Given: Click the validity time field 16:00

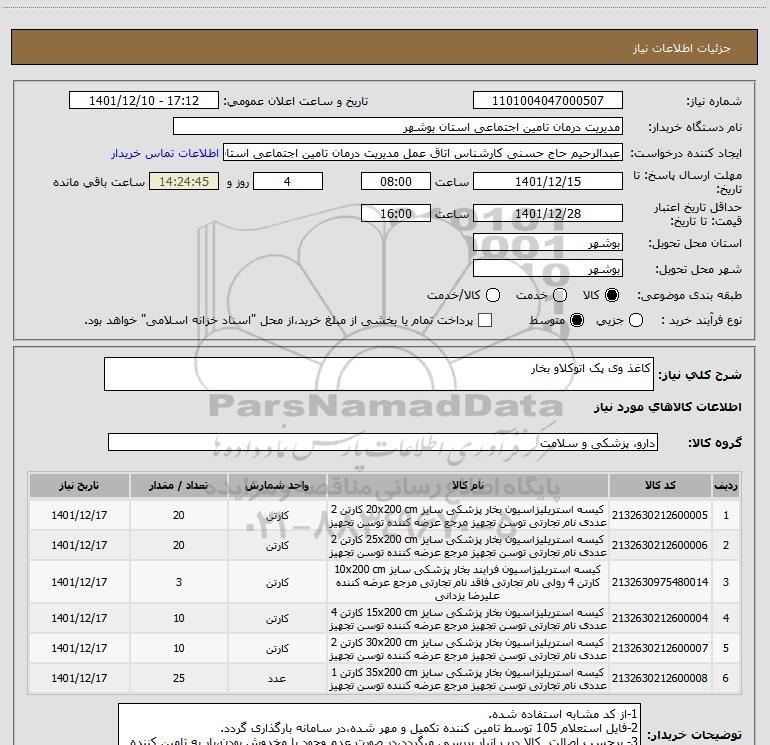Looking at the screenshot, I should 396,214.
